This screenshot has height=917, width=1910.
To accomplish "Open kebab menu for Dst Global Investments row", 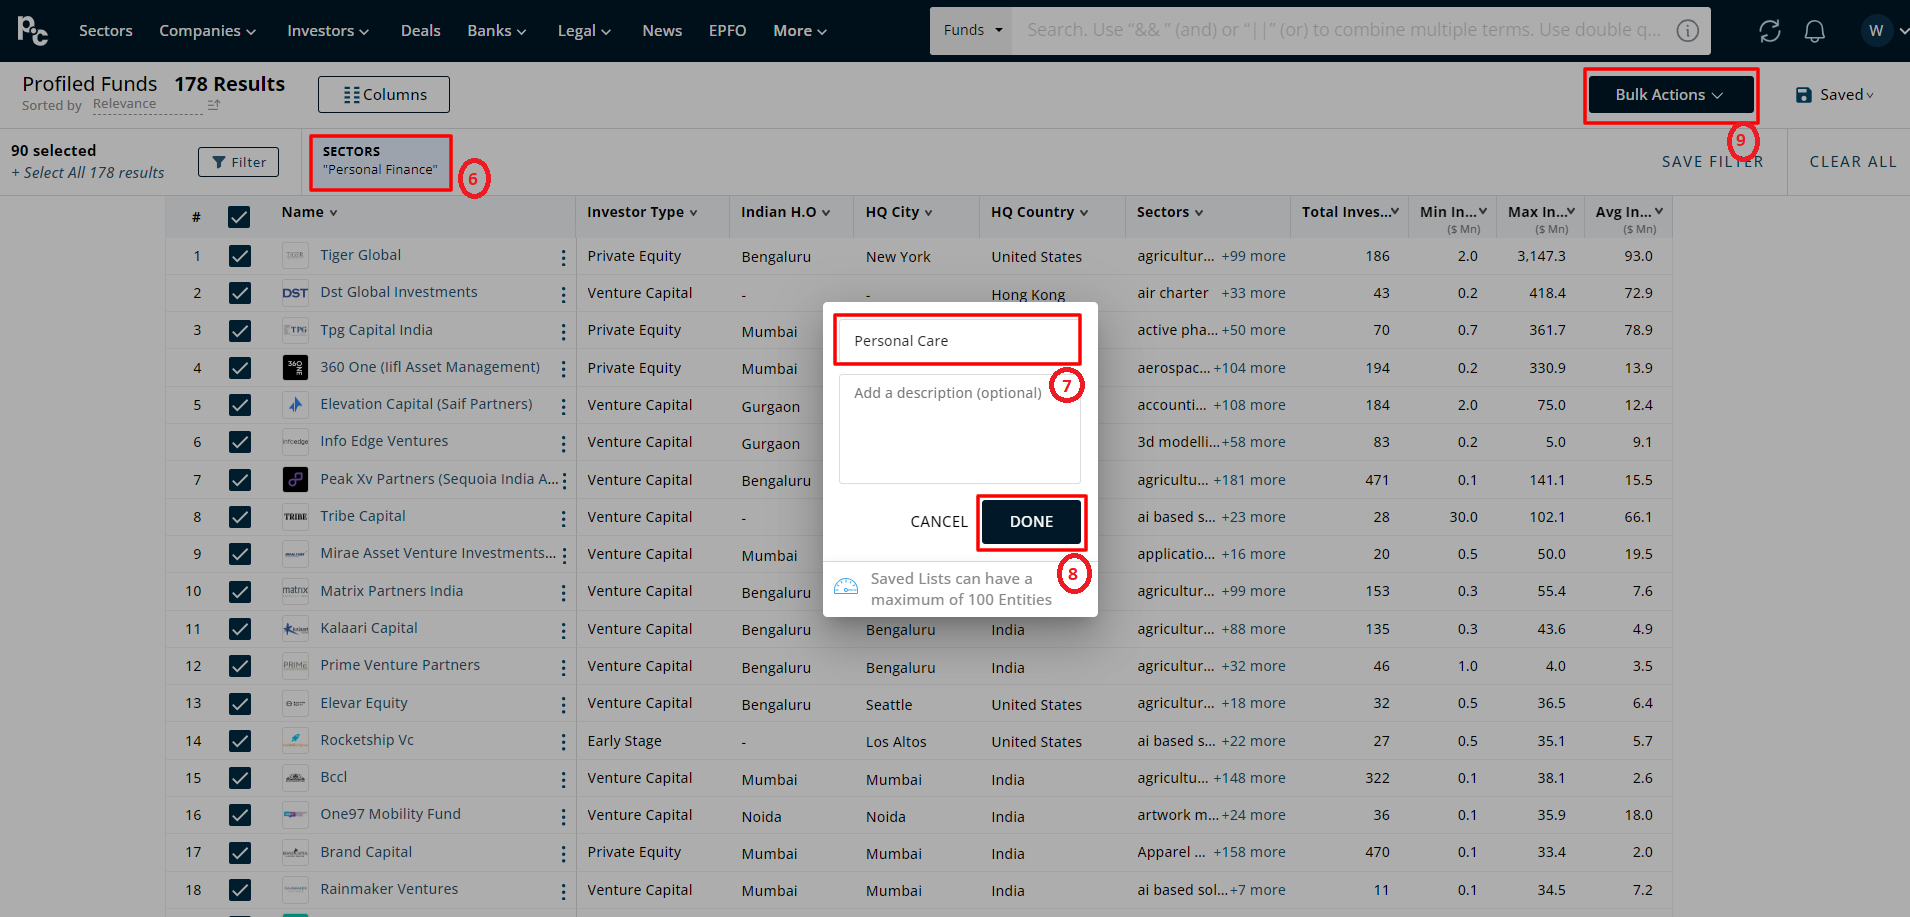I will tap(563, 295).
